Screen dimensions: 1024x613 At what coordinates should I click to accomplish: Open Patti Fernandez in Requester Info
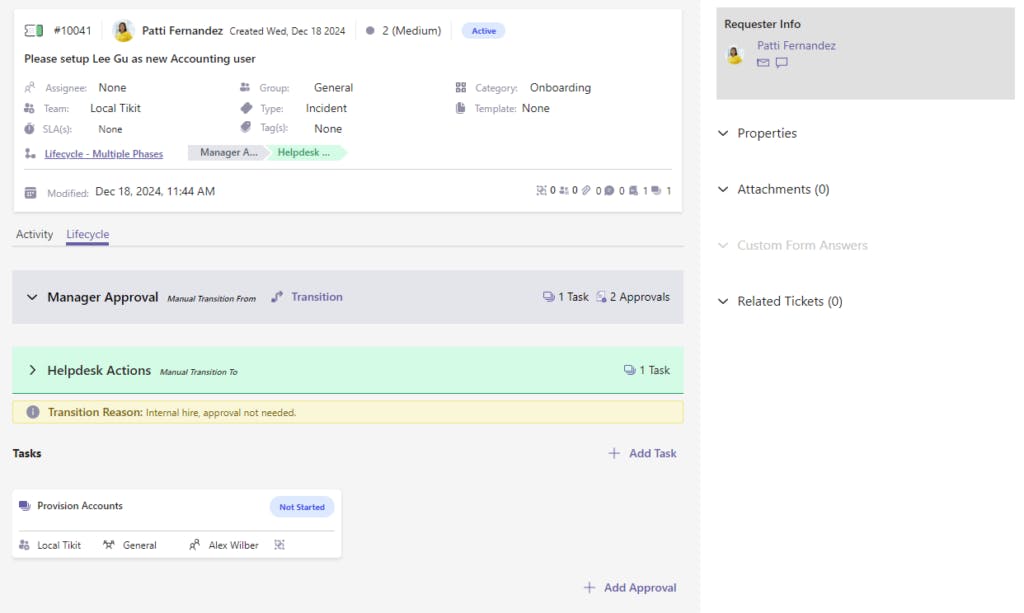tap(796, 46)
